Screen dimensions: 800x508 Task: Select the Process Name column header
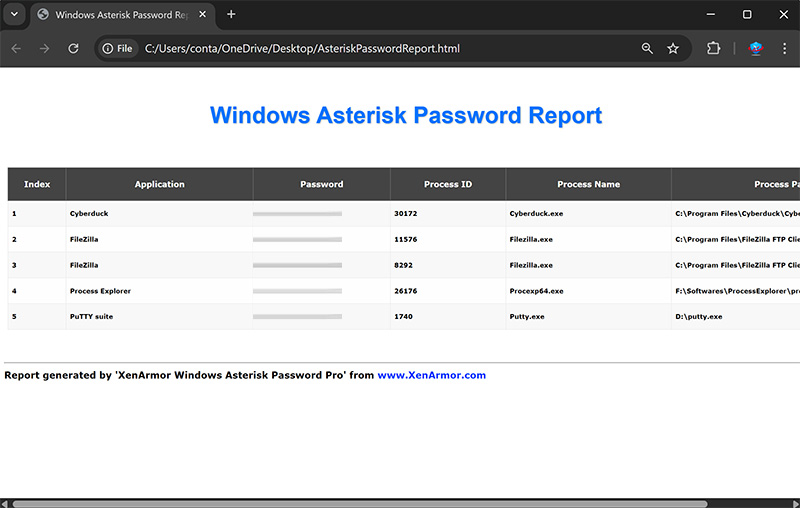tap(588, 184)
